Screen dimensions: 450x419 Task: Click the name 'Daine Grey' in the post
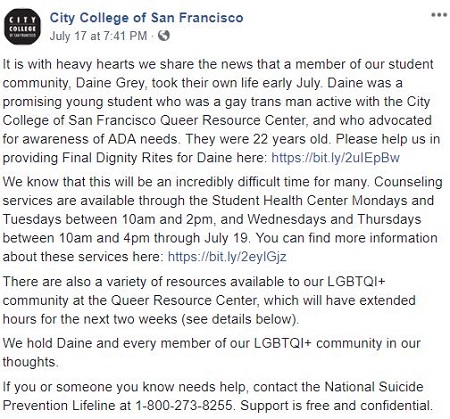click(x=111, y=83)
